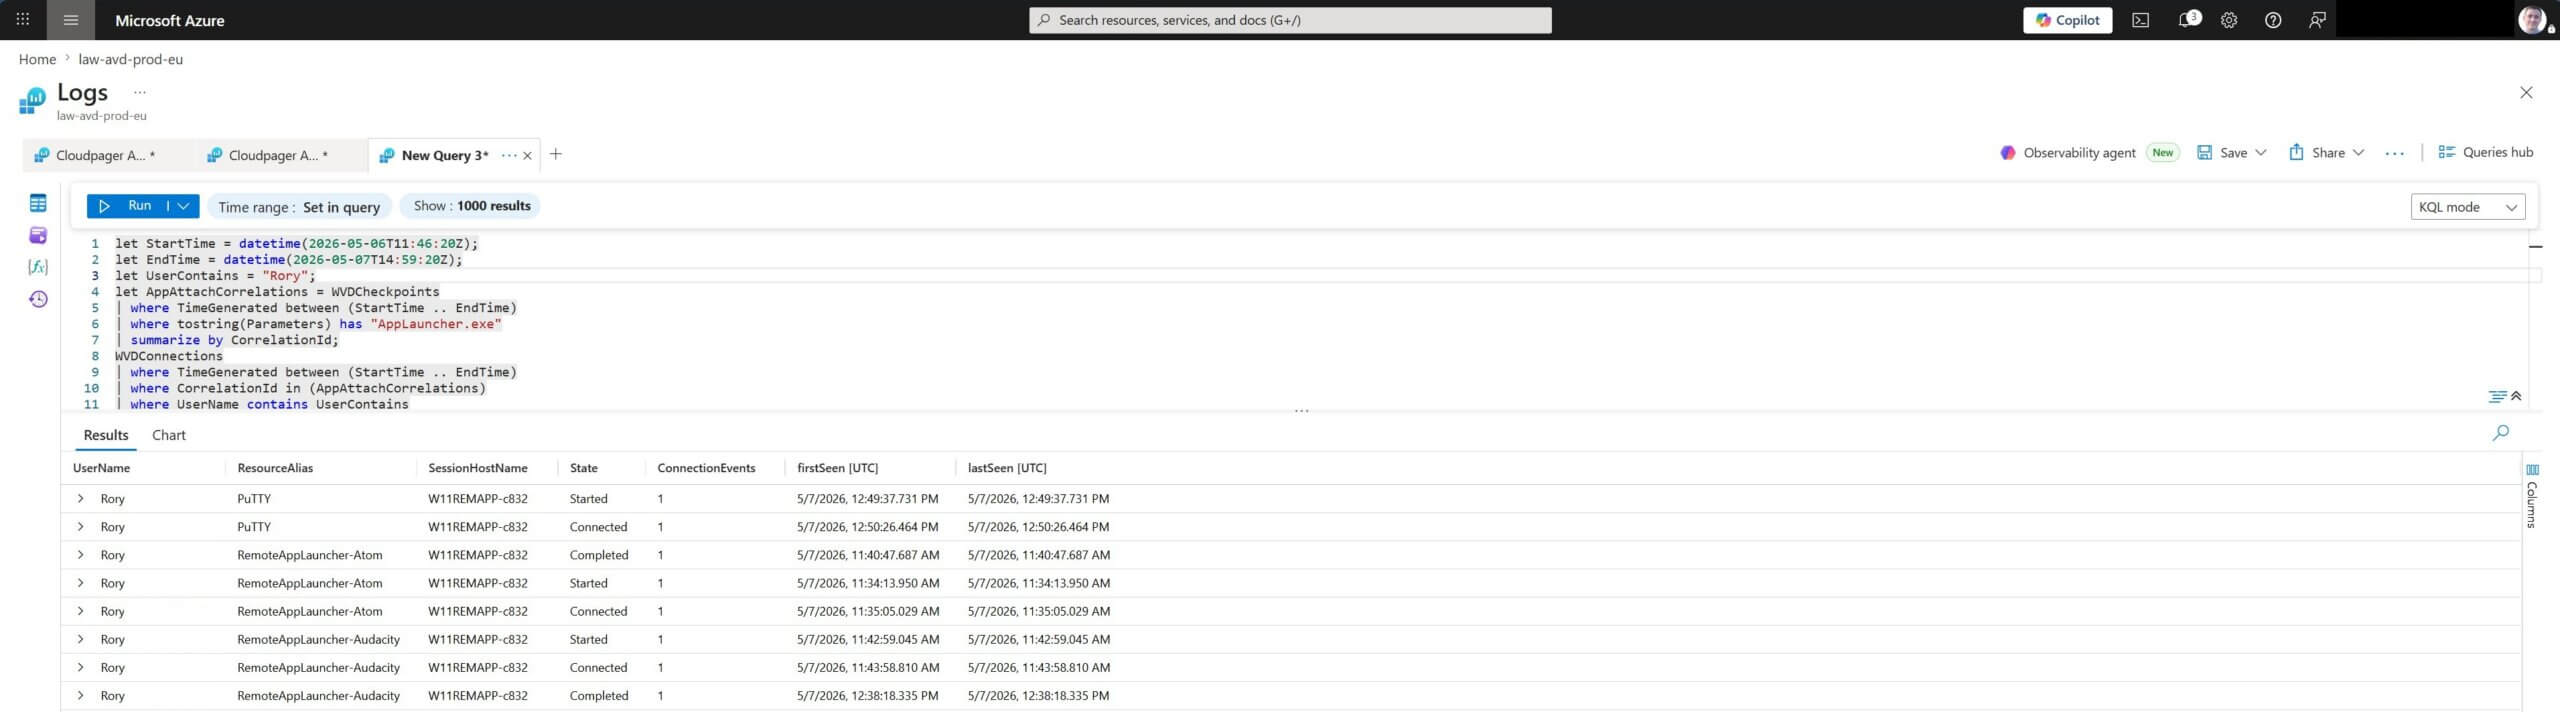Sort by State column header
Screen dimensions: 2560x712
(584, 468)
